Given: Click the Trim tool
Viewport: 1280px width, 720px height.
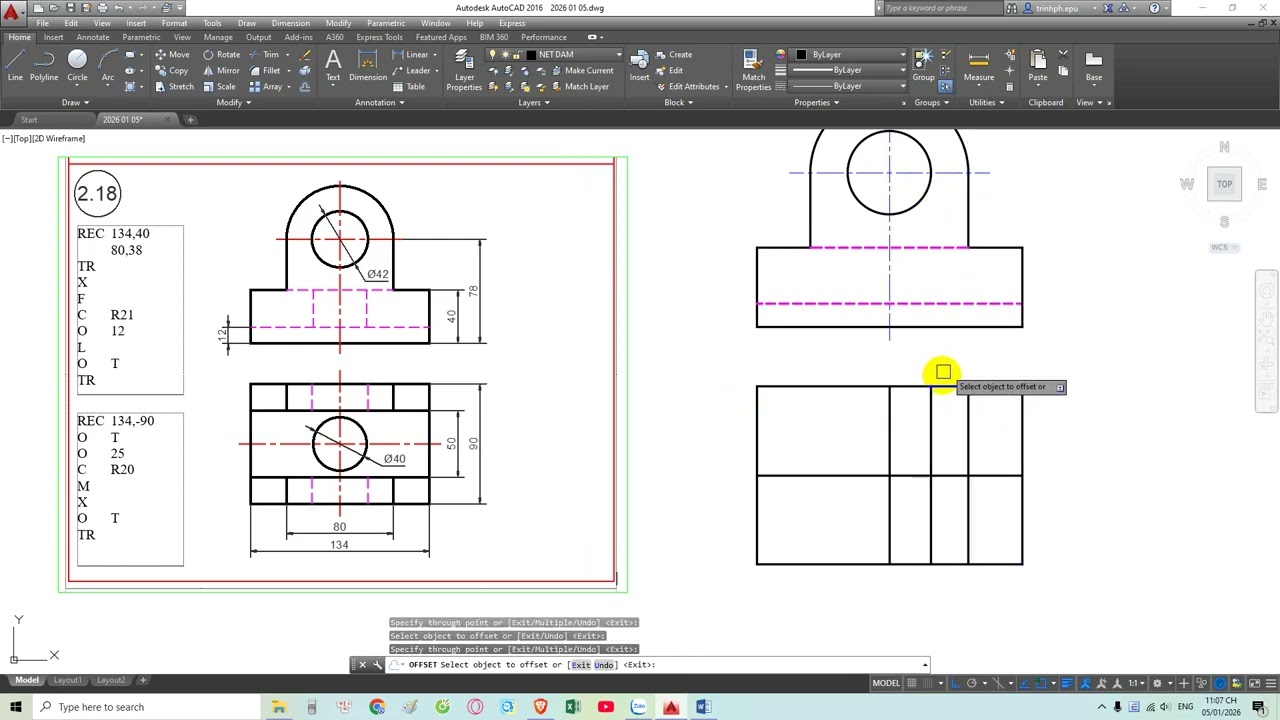Looking at the screenshot, I should point(265,55).
